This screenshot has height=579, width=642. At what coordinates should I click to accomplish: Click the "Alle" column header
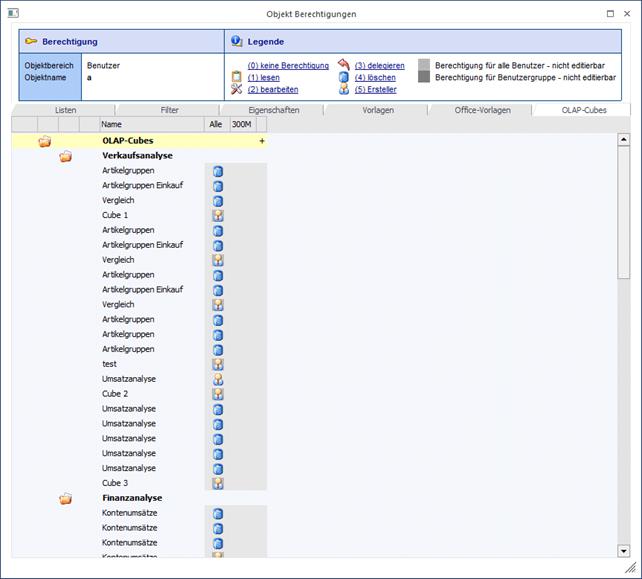click(215, 125)
